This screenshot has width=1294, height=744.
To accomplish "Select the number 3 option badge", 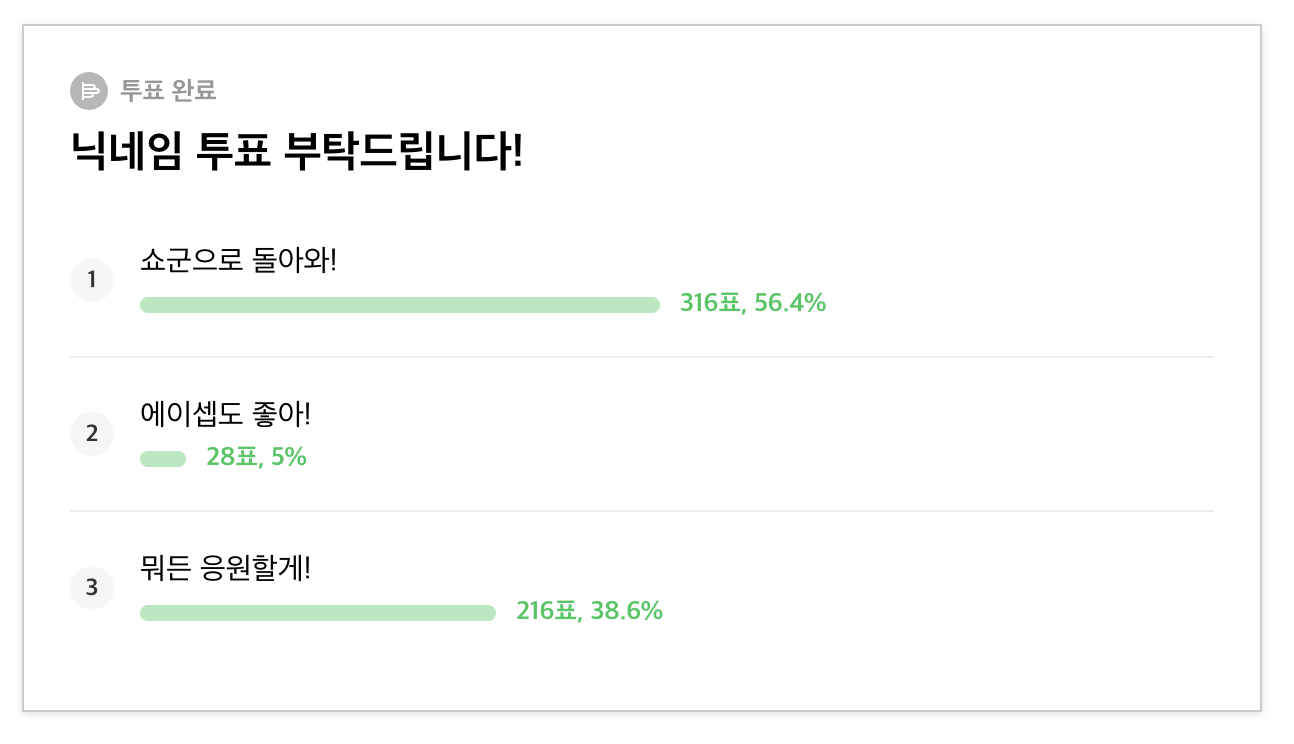I will pos(92,587).
